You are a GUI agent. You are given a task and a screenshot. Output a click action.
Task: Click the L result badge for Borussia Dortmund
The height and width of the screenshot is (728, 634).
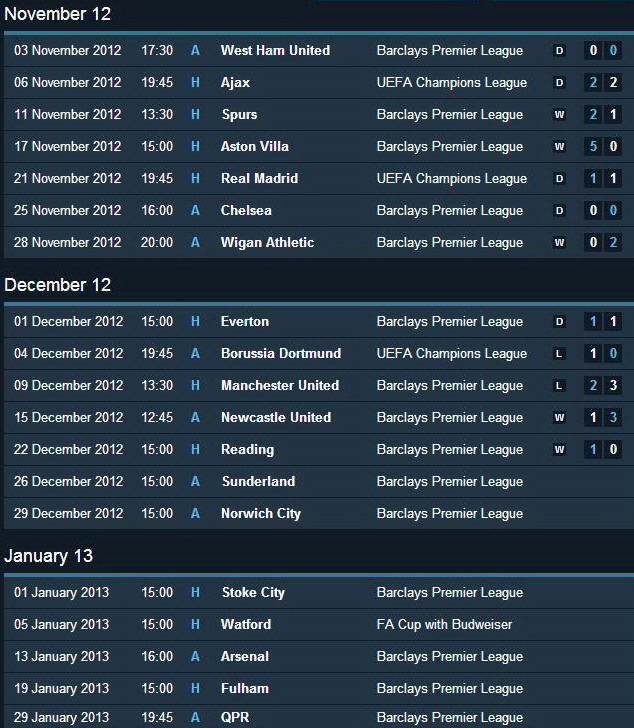coord(559,354)
